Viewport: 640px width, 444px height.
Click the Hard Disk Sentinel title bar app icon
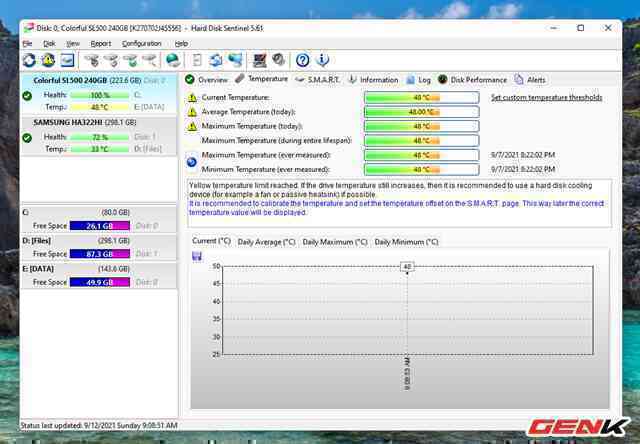(28, 28)
